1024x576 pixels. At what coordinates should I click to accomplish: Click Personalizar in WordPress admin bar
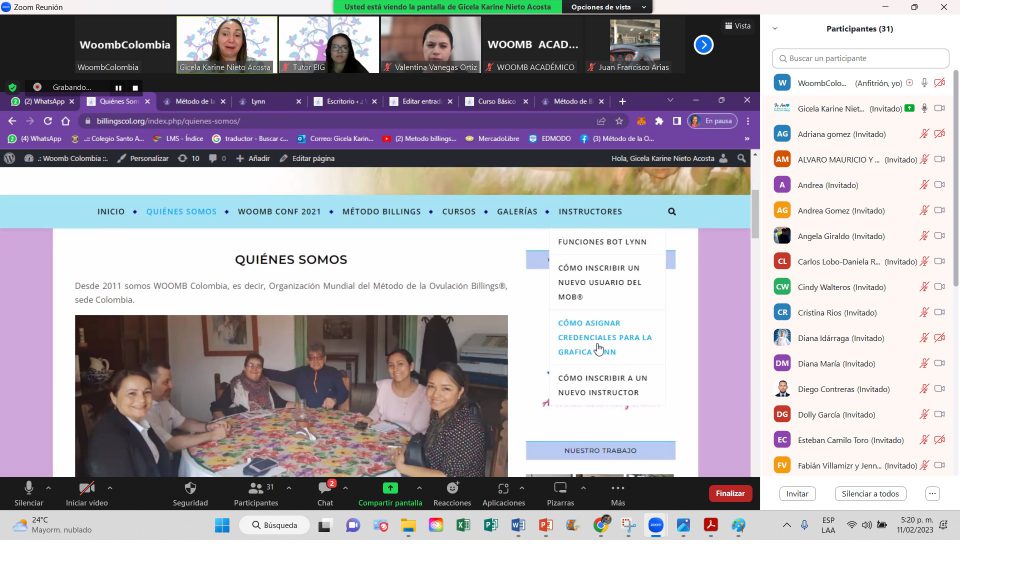coord(143,158)
